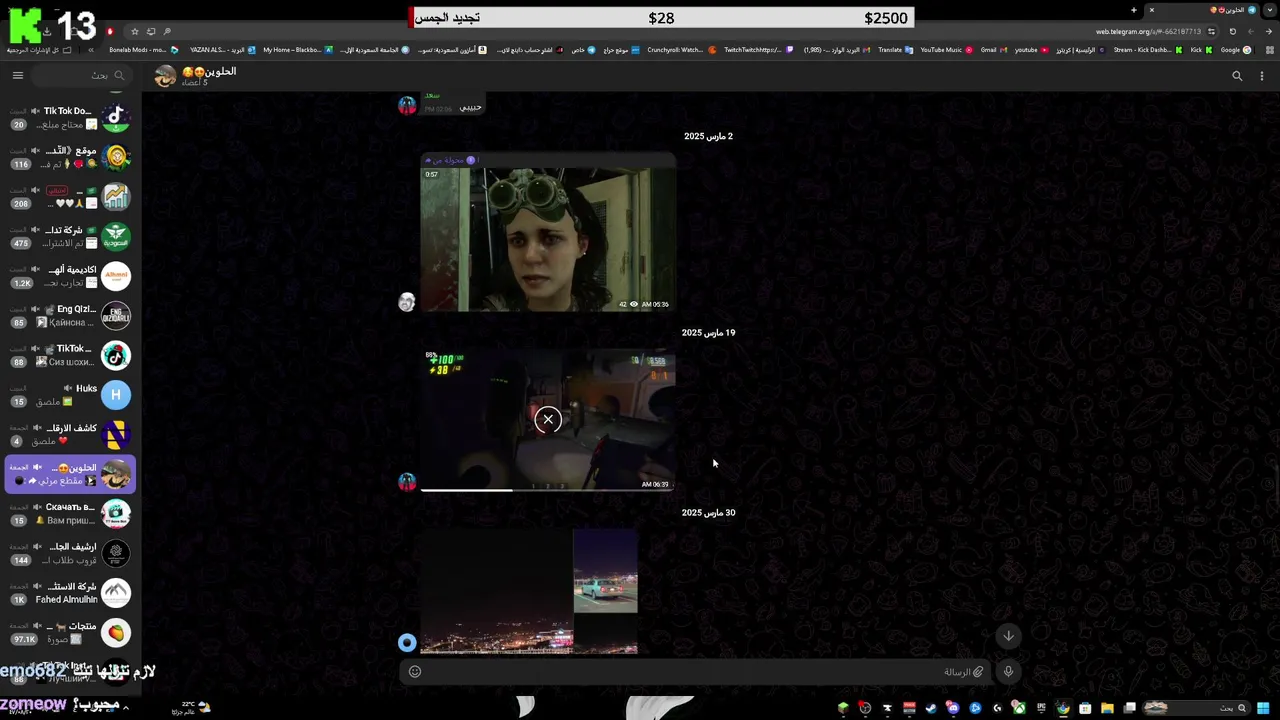Open the chat with 97.1K unread
The width and height of the screenshot is (1280, 720).
click(x=70, y=632)
